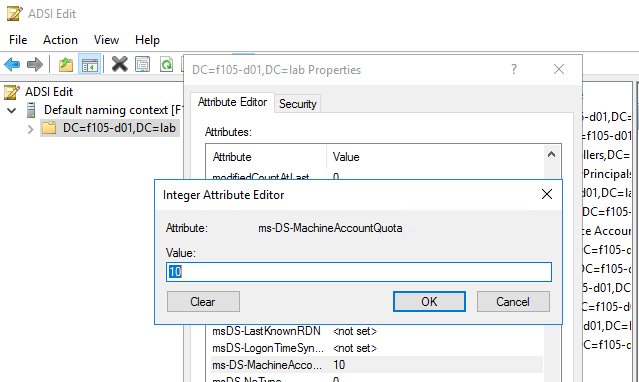Image resolution: width=639 pixels, height=382 pixels.
Task: Click the ADSI Edit title bar icon
Action: tap(14, 13)
